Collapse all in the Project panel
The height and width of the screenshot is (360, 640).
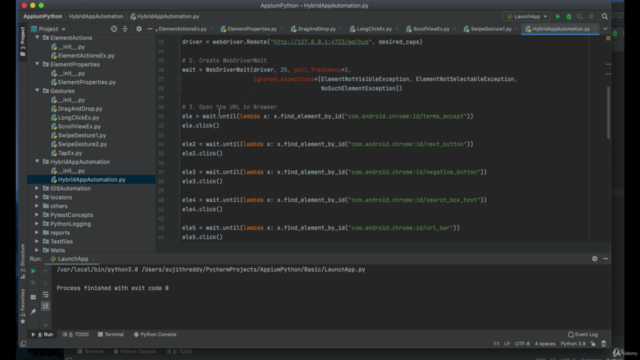click(125, 29)
